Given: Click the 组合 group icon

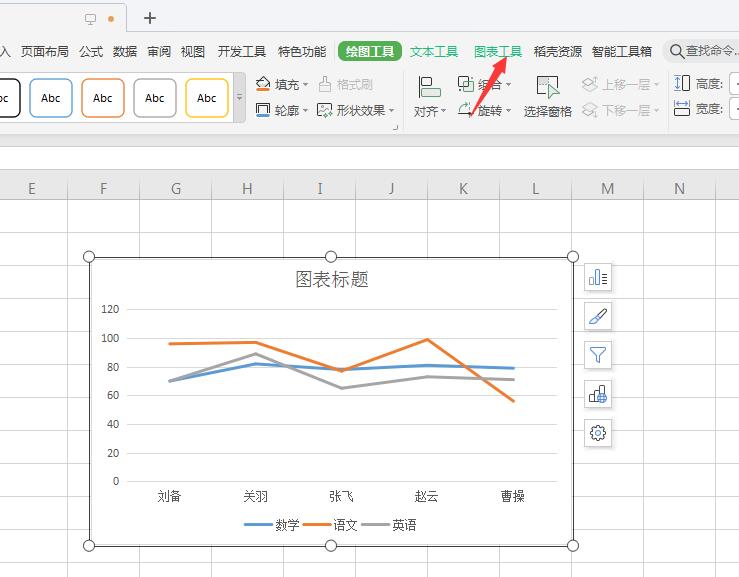Looking at the screenshot, I should point(466,84).
